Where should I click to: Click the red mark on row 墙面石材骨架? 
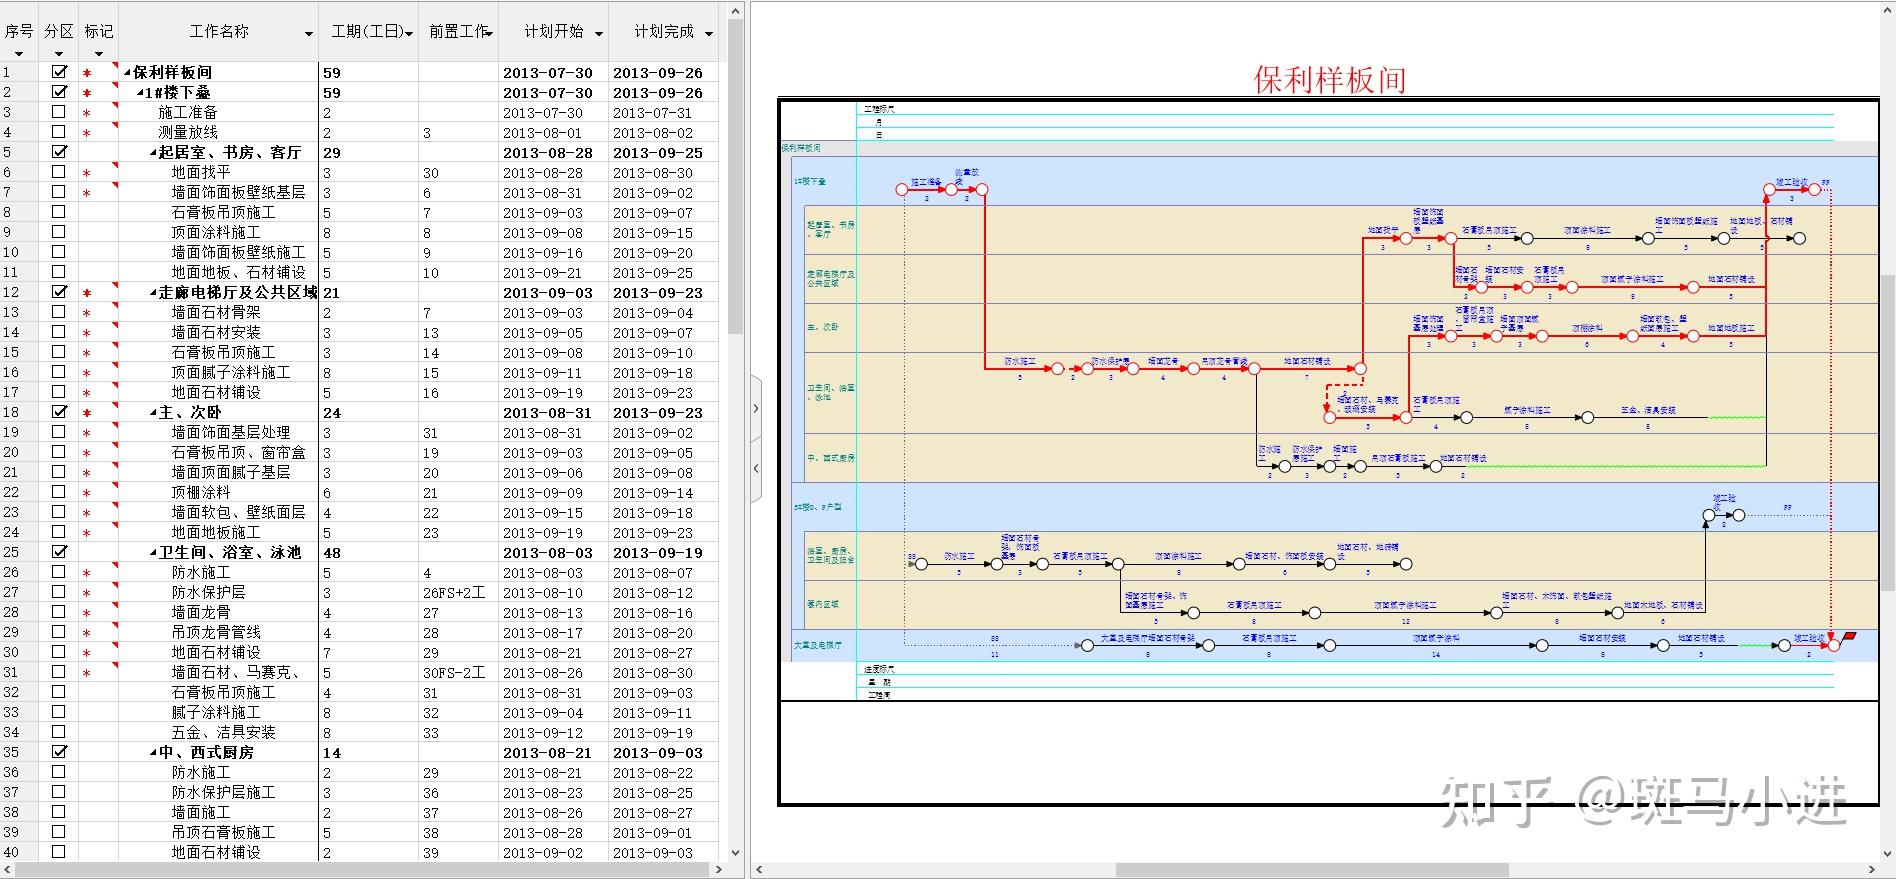coord(87,313)
